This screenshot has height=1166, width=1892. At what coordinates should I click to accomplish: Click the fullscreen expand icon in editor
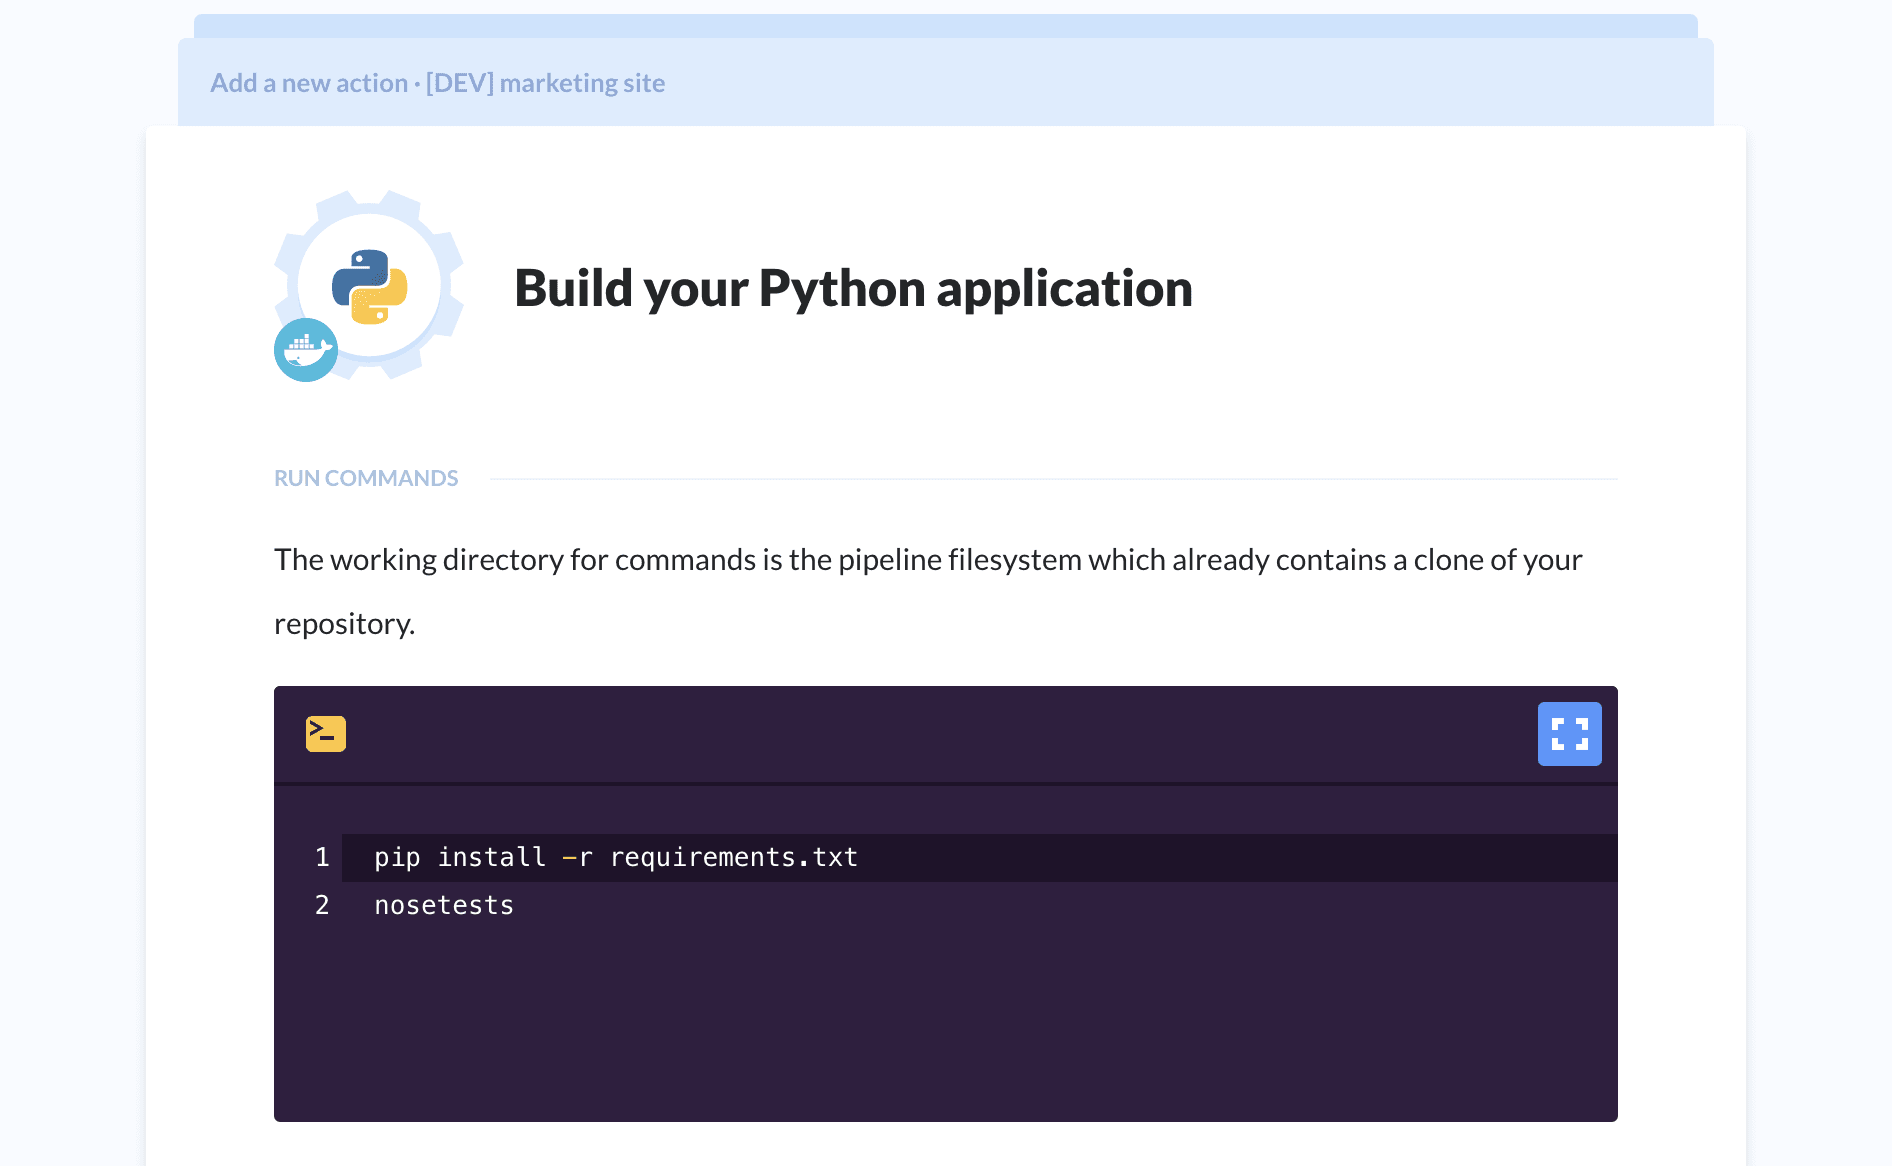click(1569, 734)
